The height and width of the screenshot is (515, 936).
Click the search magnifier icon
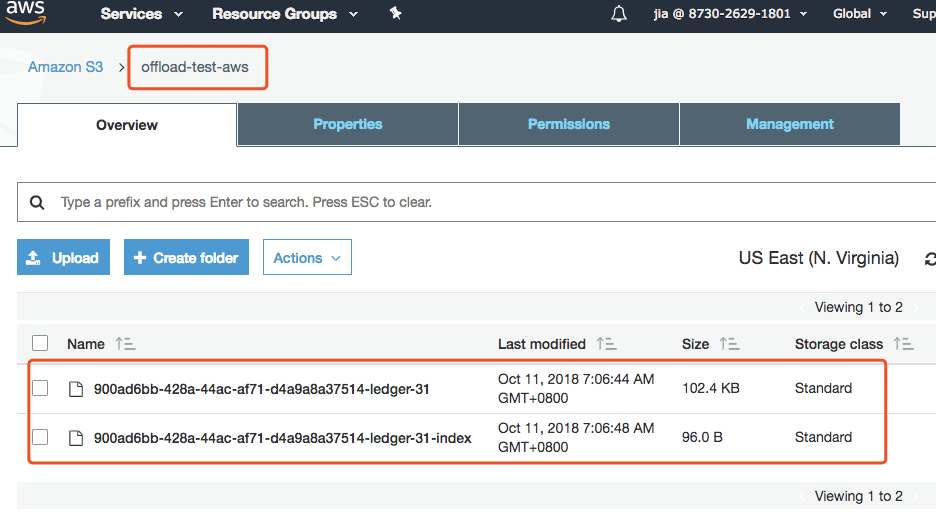click(x=37, y=202)
